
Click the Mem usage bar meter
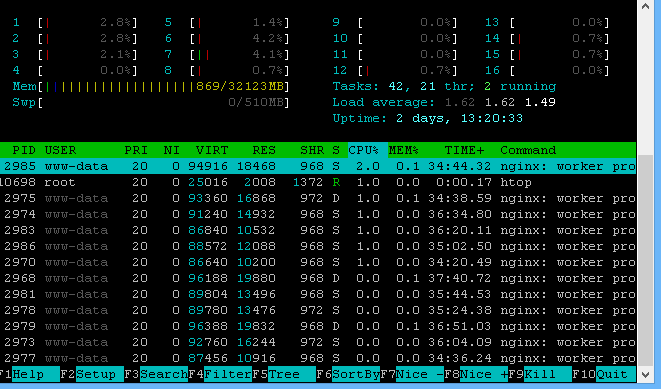150,87
